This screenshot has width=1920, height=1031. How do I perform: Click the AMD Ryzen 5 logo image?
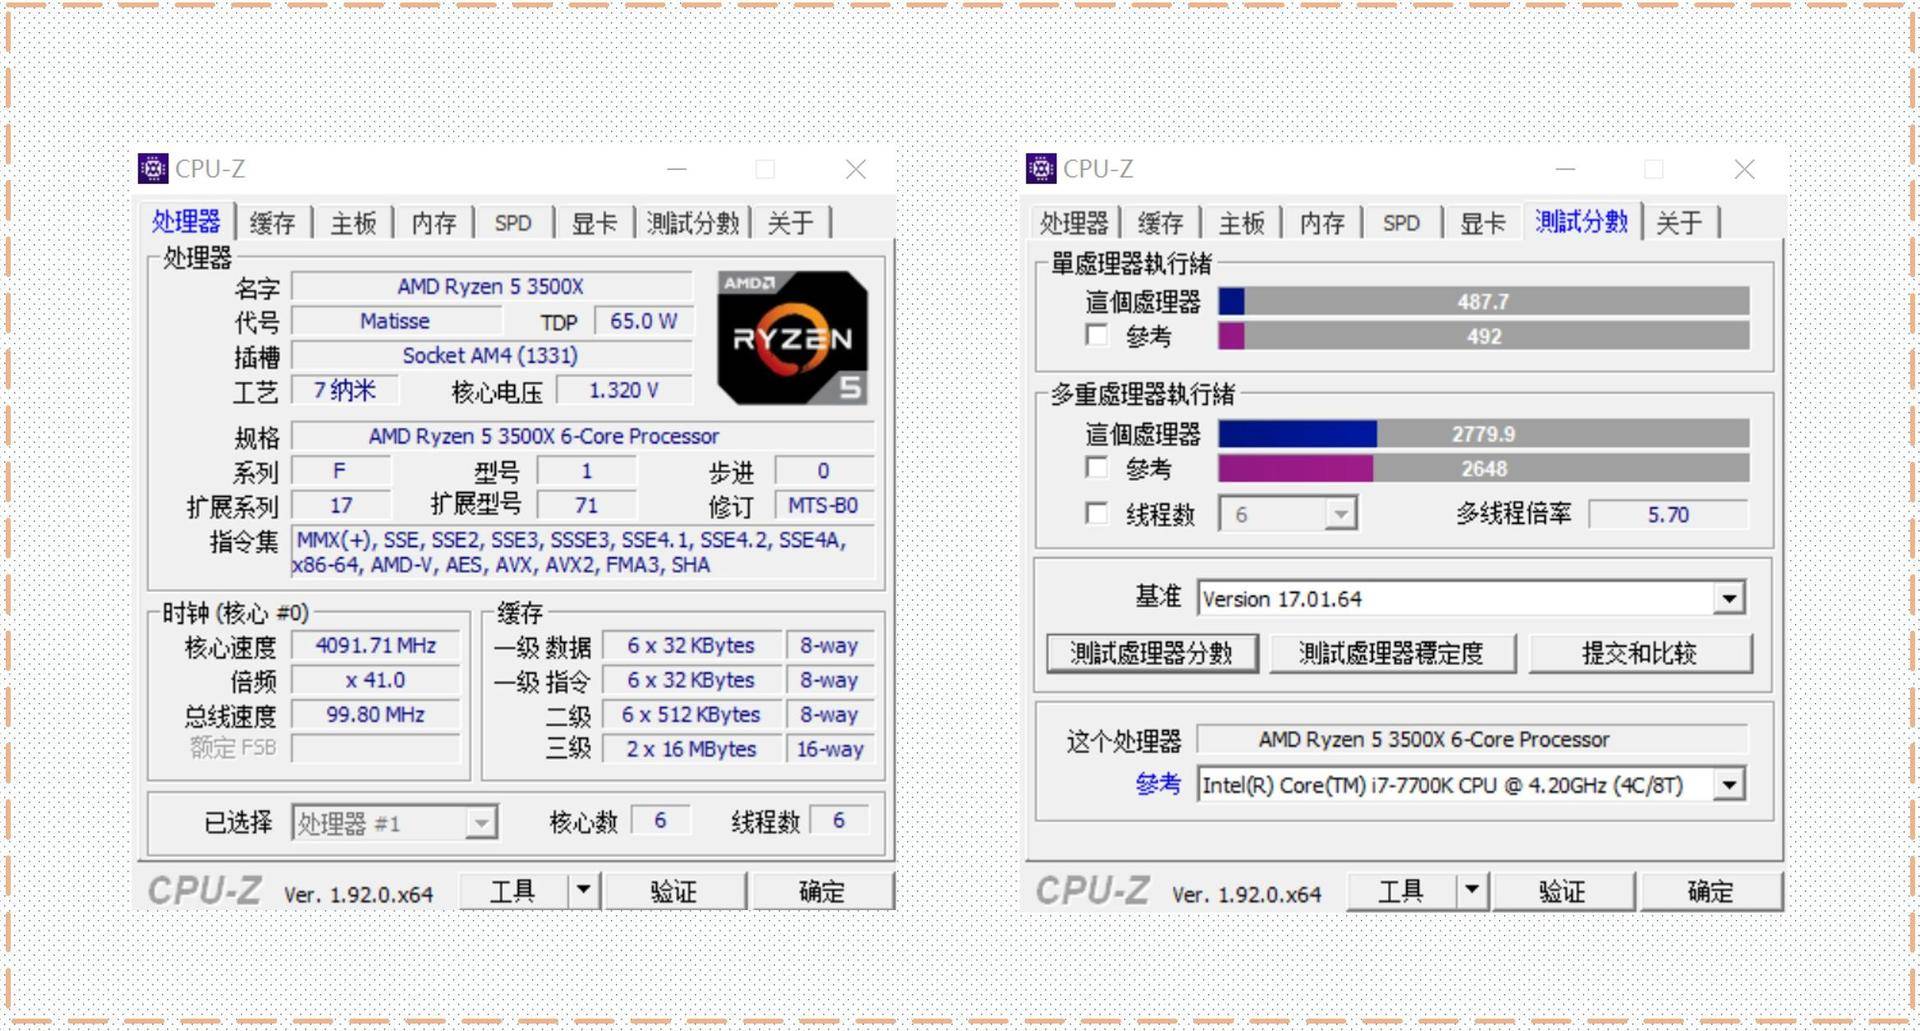pyautogui.click(x=793, y=338)
